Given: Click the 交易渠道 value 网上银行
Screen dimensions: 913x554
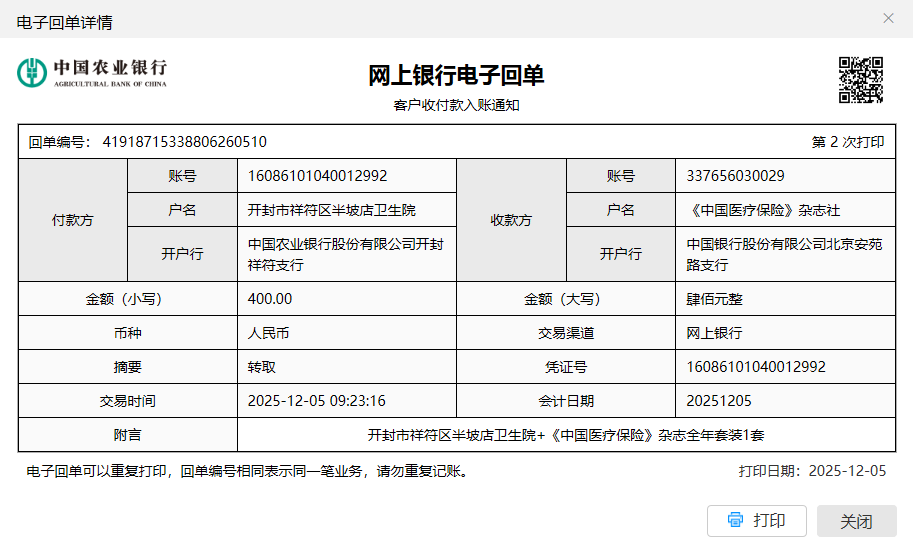Looking at the screenshot, I should 715,333.
